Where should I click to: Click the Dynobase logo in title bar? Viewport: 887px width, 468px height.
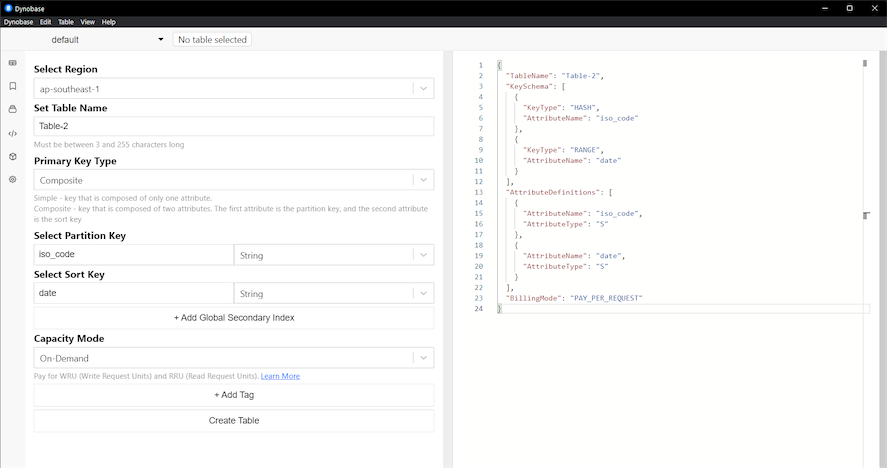coord(8,8)
